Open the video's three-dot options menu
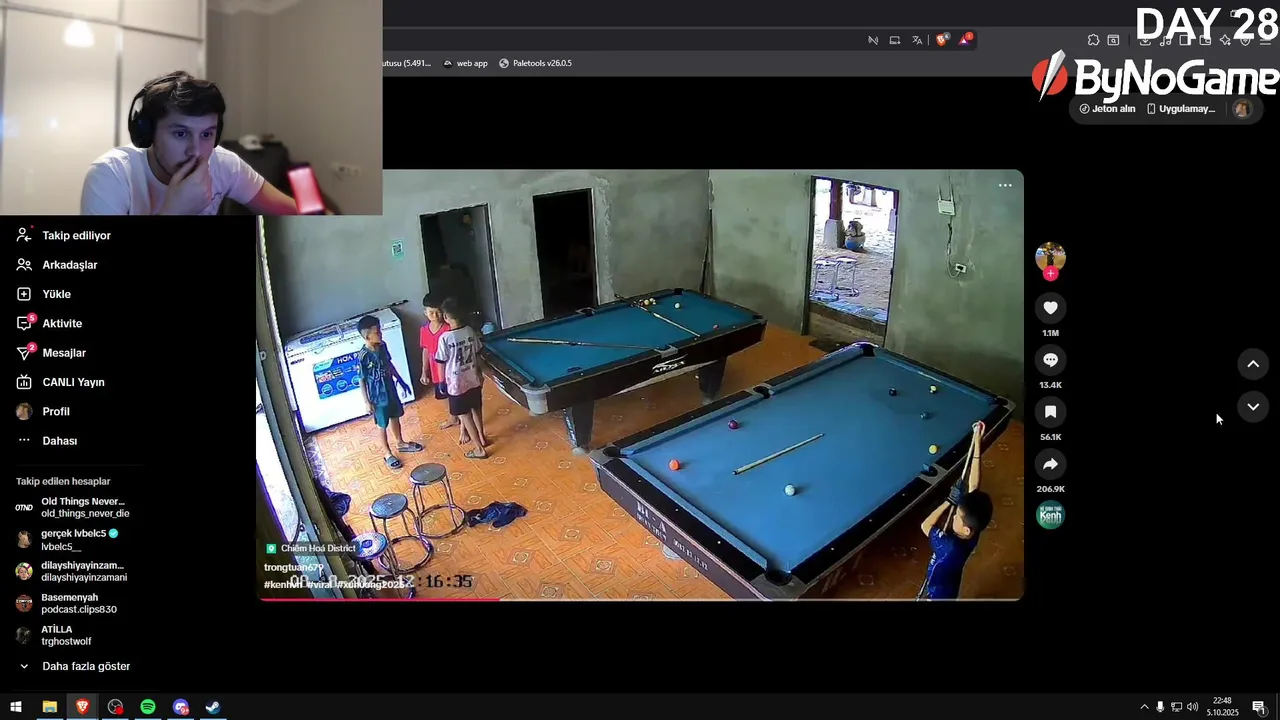Viewport: 1280px width, 720px height. [x=1005, y=185]
